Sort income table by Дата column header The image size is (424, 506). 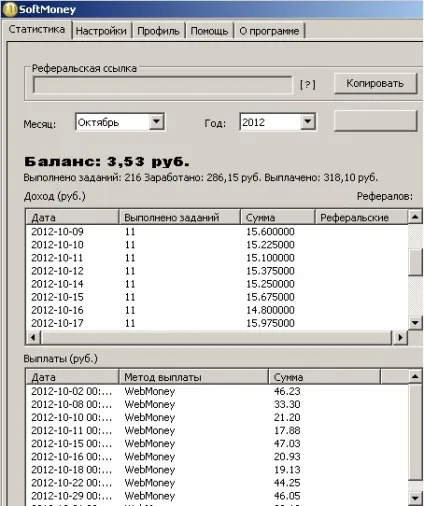(72, 217)
